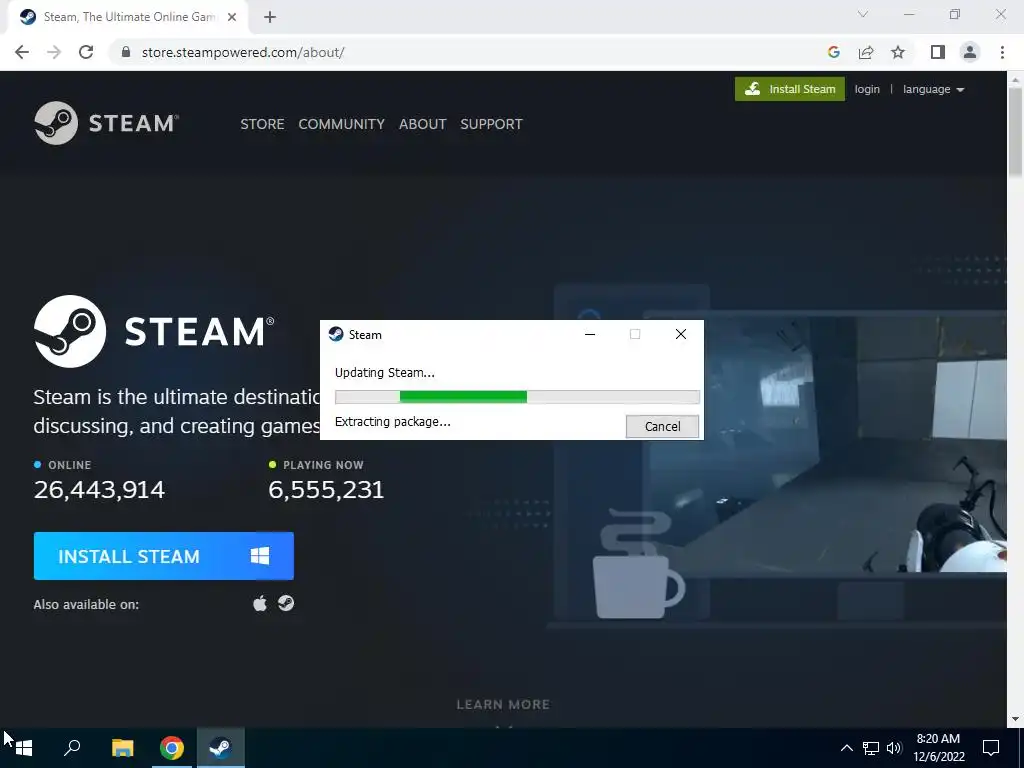Open Chrome three-dot menu
This screenshot has width=1024, height=768.
(1002, 52)
